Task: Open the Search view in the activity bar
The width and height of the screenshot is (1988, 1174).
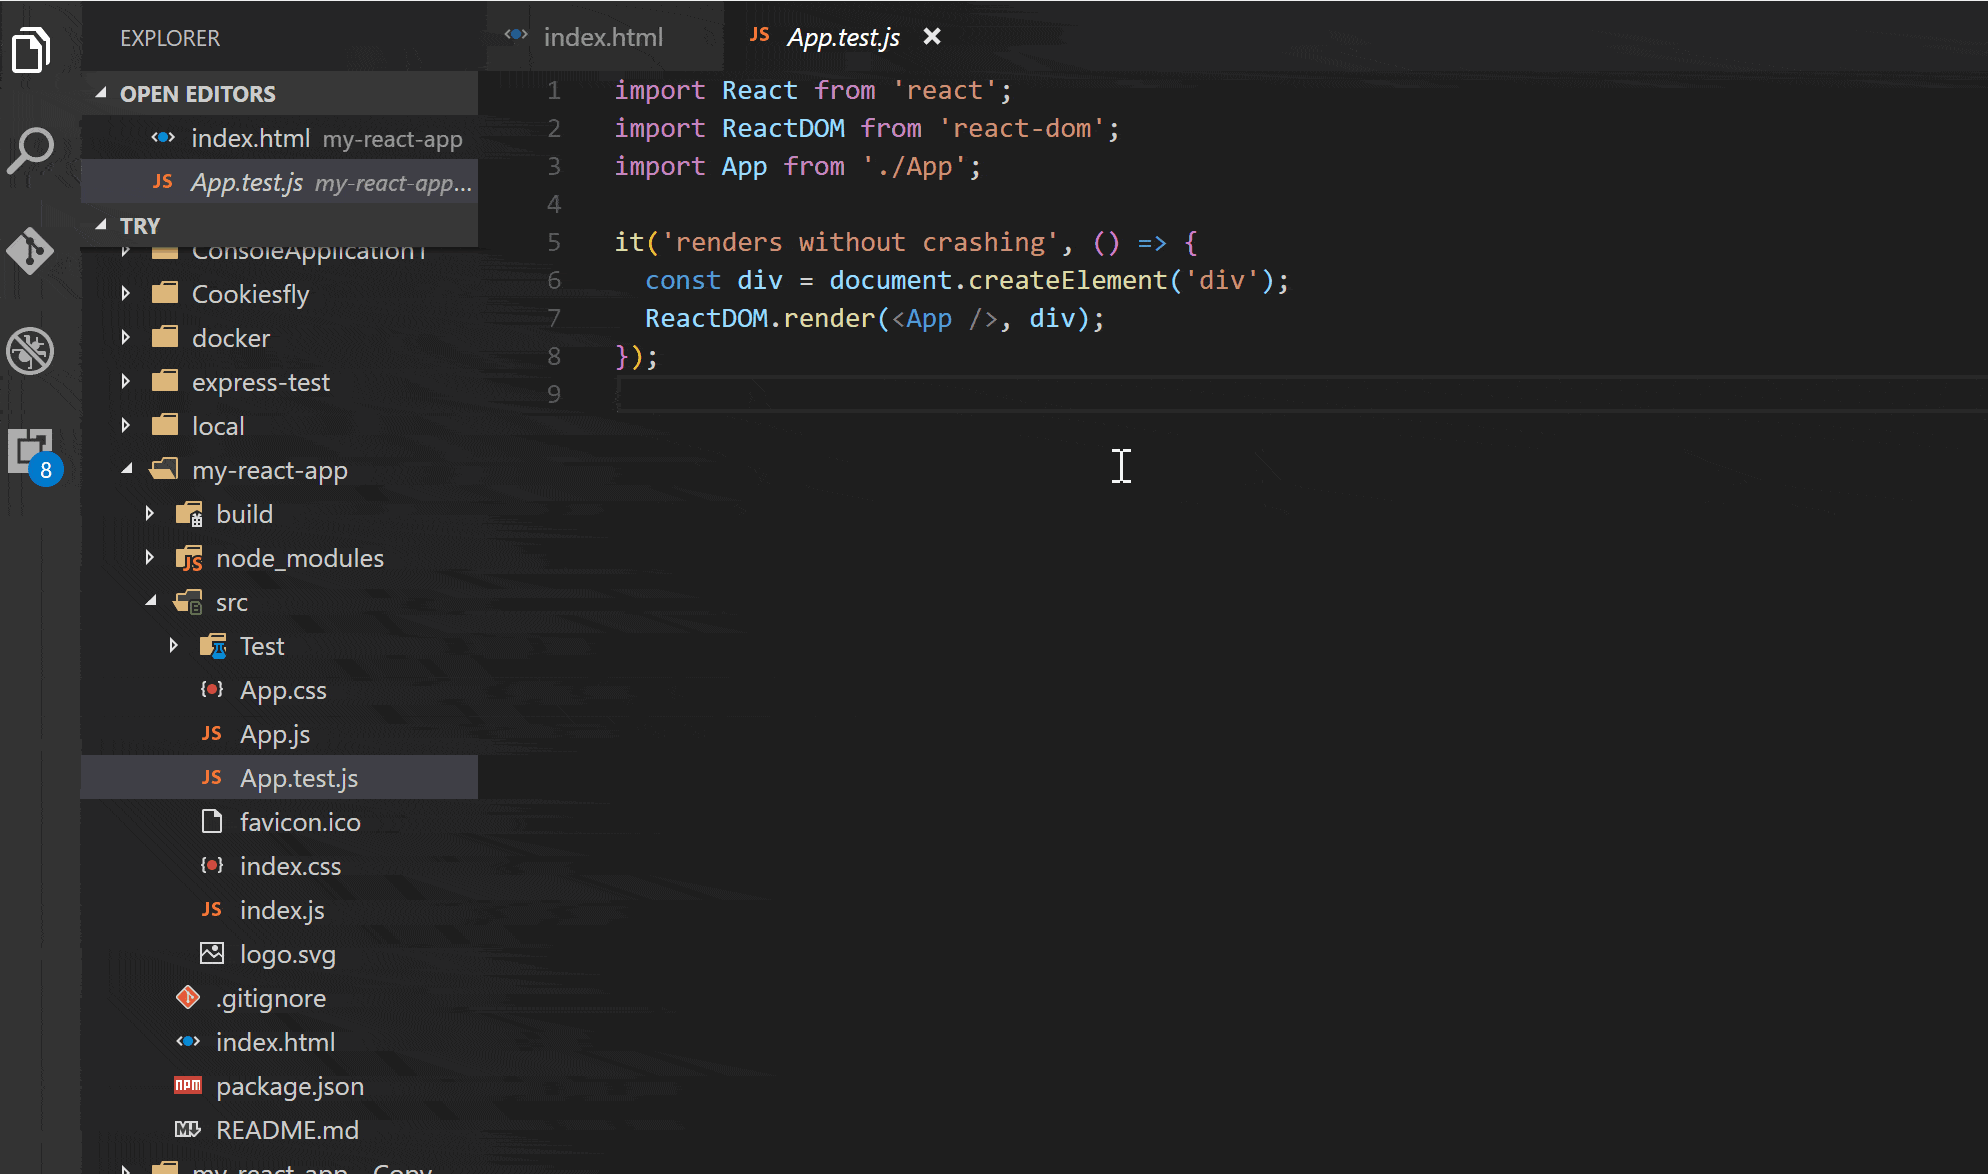Action: 30,150
